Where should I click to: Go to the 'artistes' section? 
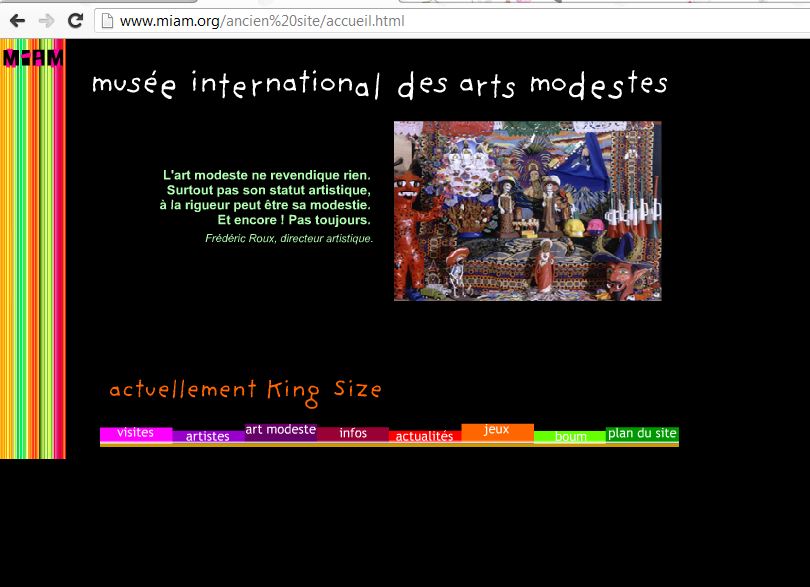click(x=207, y=436)
